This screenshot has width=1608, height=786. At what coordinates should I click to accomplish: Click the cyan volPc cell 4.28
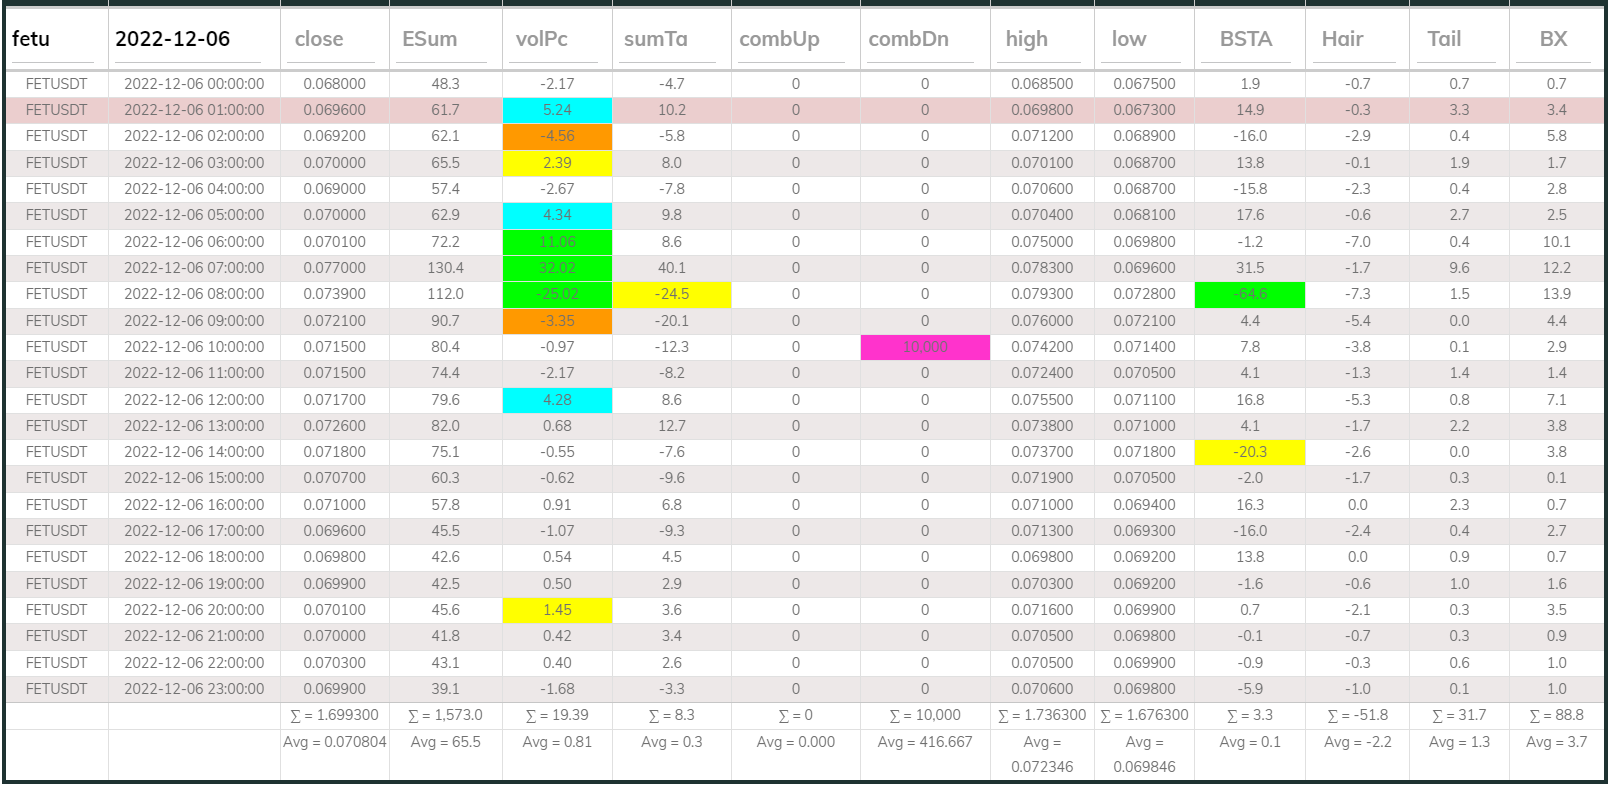(x=557, y=400)
